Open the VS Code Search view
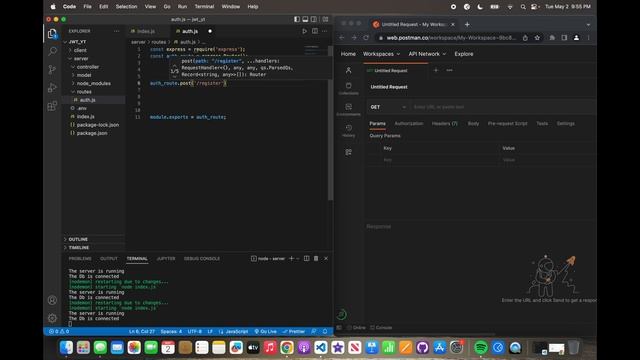Image resolution: width=640 pixels, height=360 pixels. (x=52, y=51)
